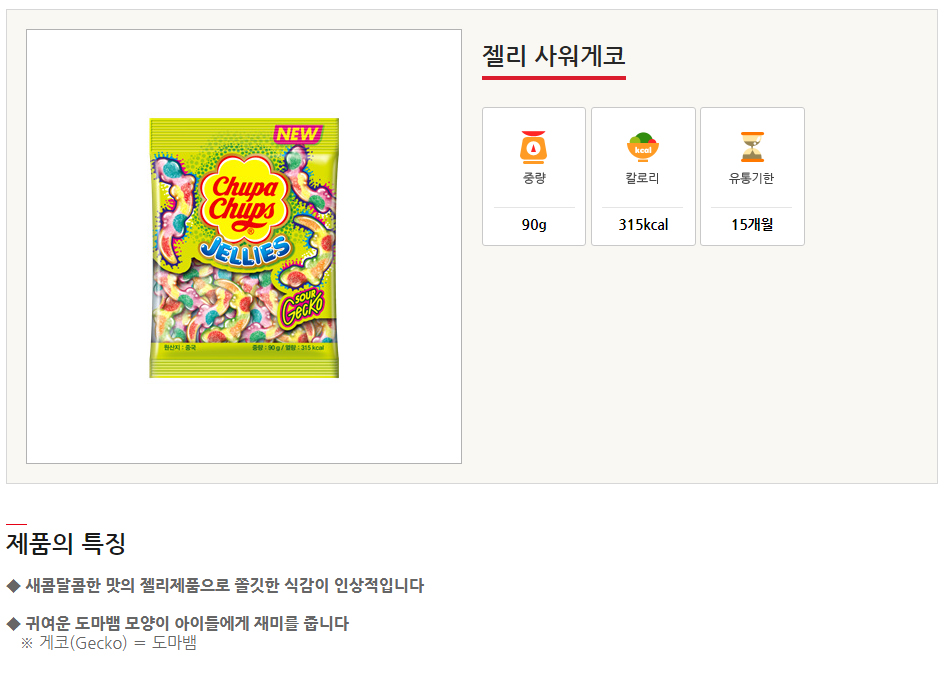Click the 유통기한 label
The width and height of the screenshot is (948, 683).
pos(752,179)
